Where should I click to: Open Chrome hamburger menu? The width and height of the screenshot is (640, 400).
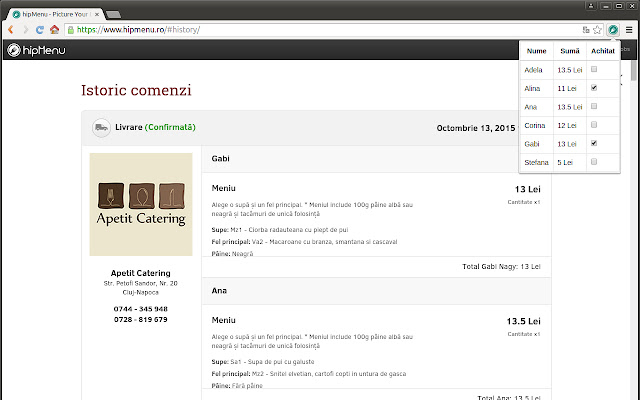click(x=629, y=29)
